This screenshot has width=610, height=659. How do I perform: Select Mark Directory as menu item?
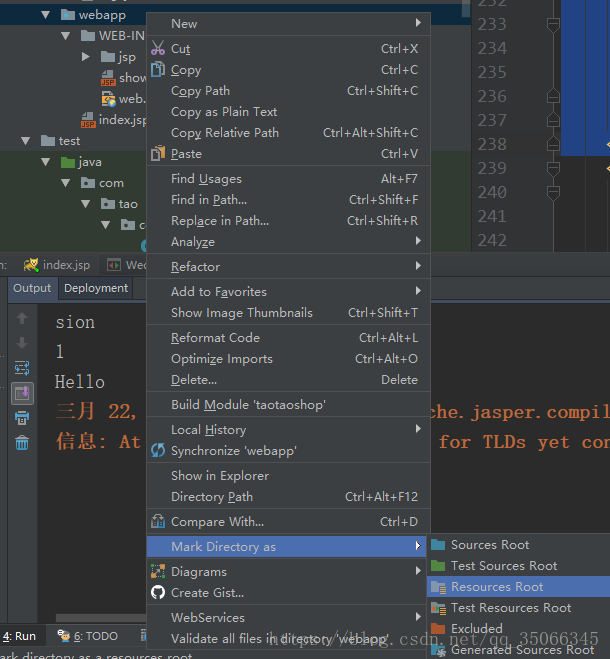[287, 546]
